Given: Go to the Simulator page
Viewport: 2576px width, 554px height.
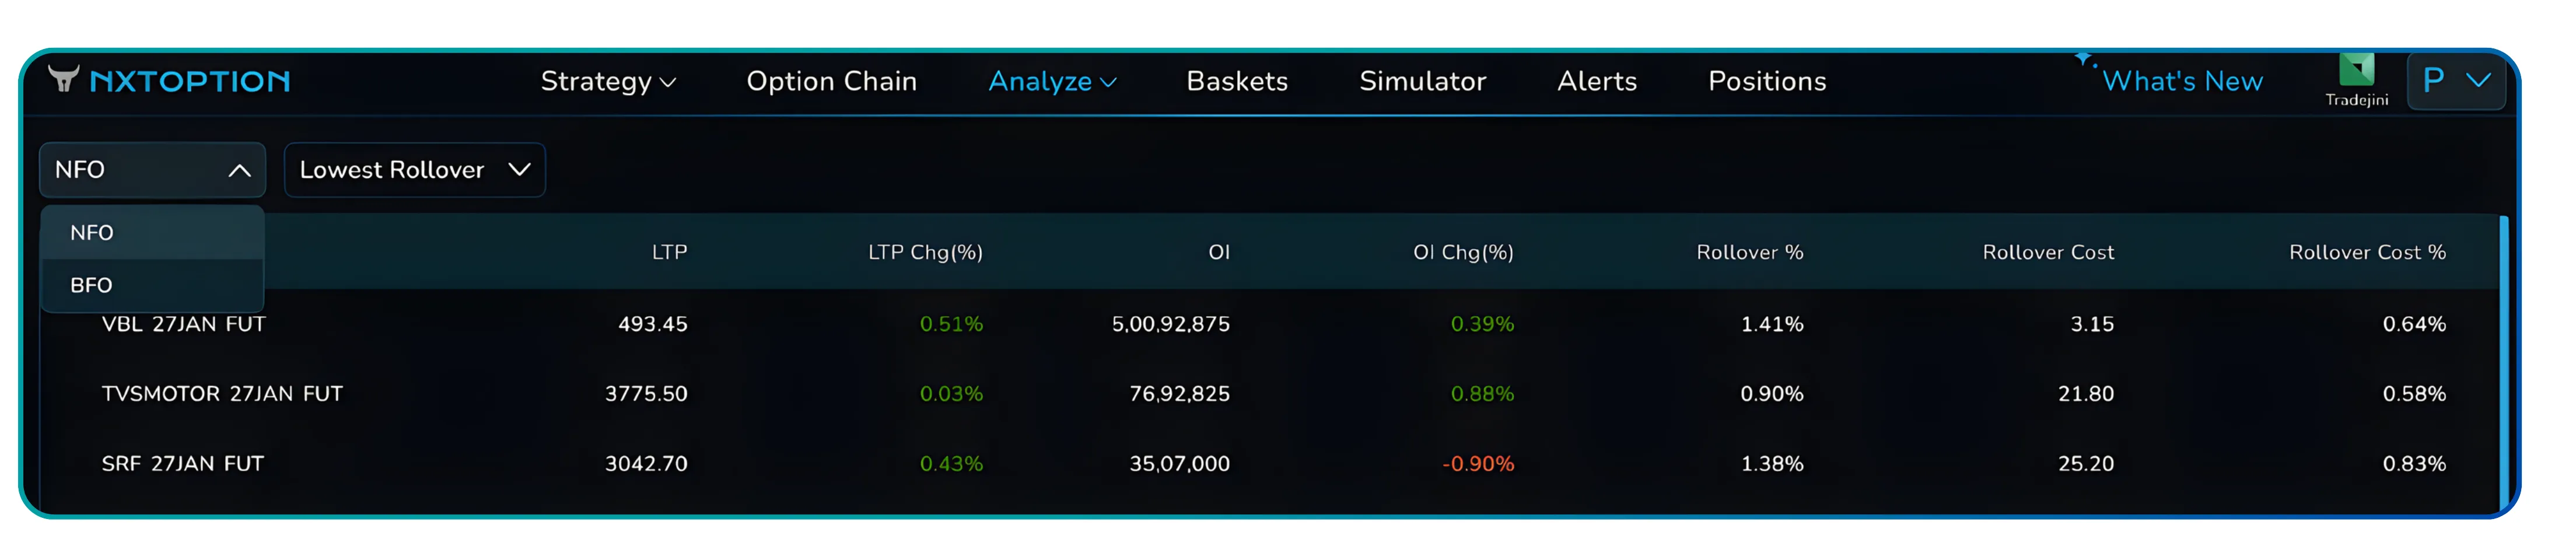Looking at the screenshot, I should (x=1422, y=81).
